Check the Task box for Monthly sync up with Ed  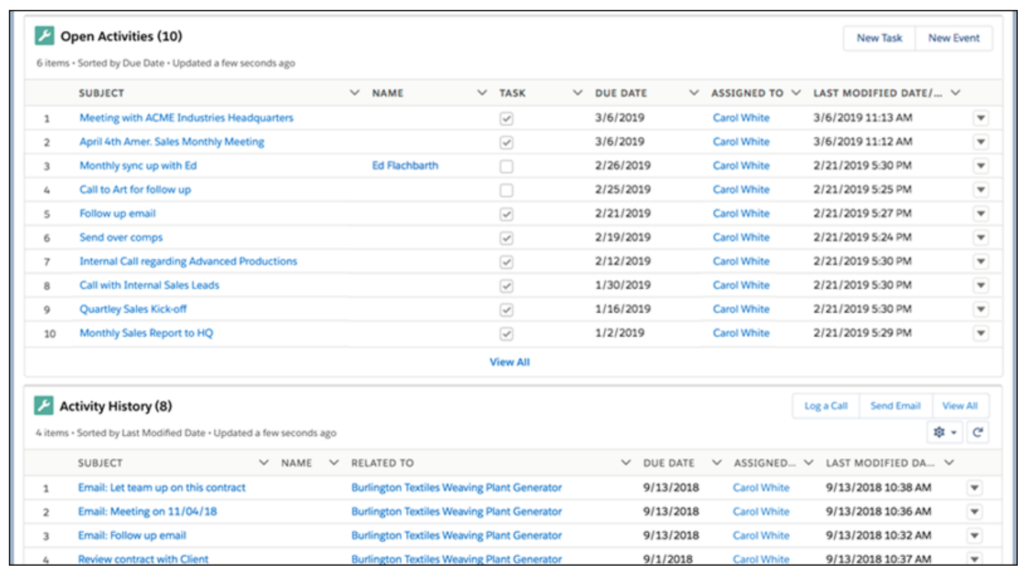[x=506, y=166]
